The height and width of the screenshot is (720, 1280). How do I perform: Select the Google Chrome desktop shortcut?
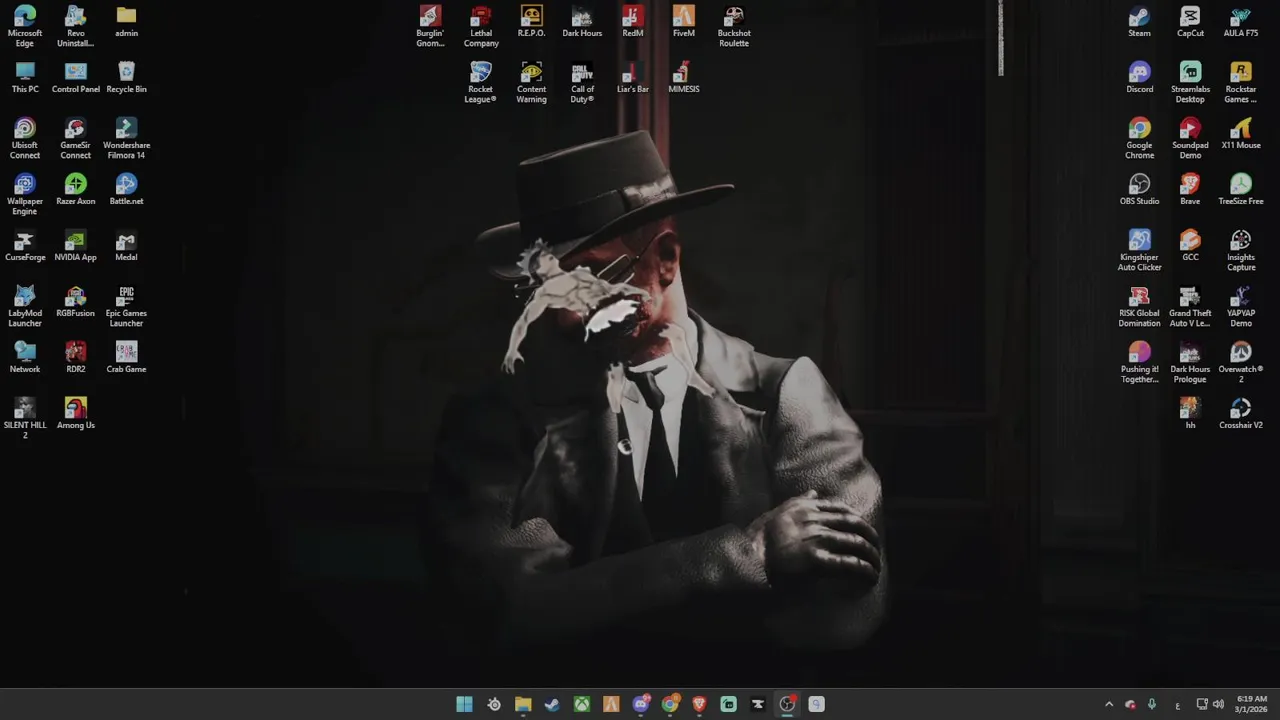[x=1139, y=138]
